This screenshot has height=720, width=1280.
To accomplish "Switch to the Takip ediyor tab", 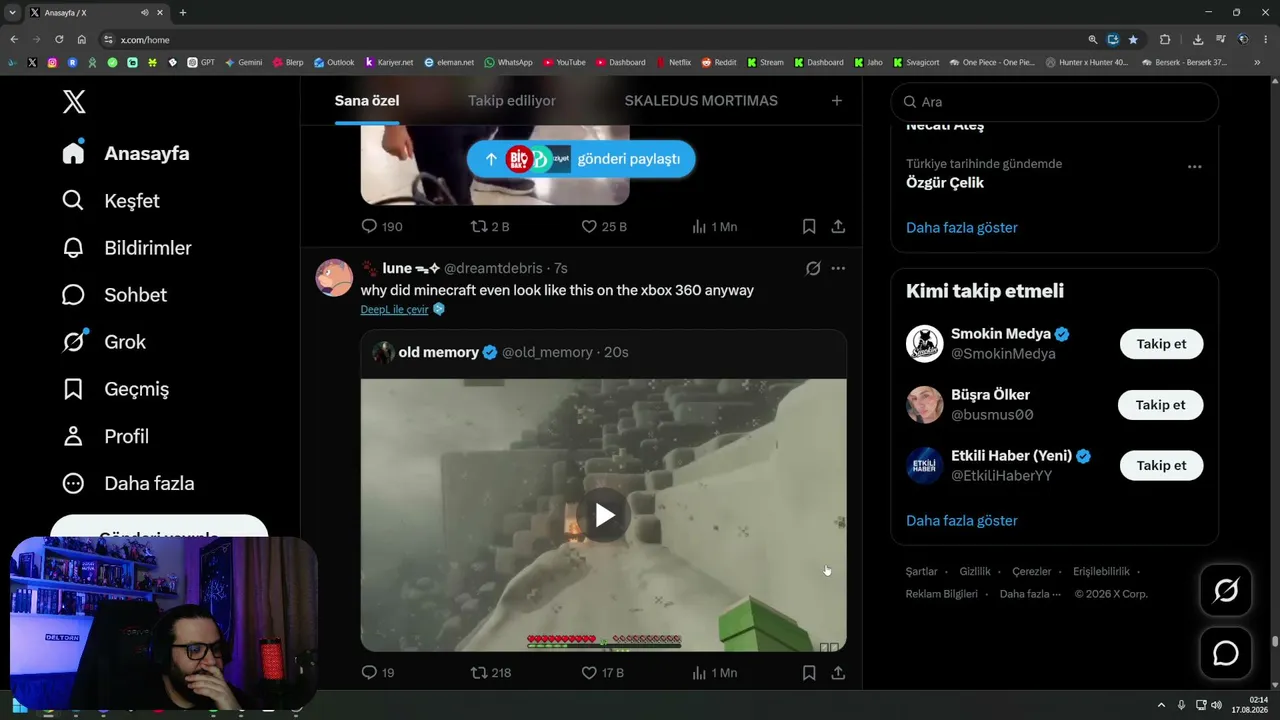I will 512,100.
